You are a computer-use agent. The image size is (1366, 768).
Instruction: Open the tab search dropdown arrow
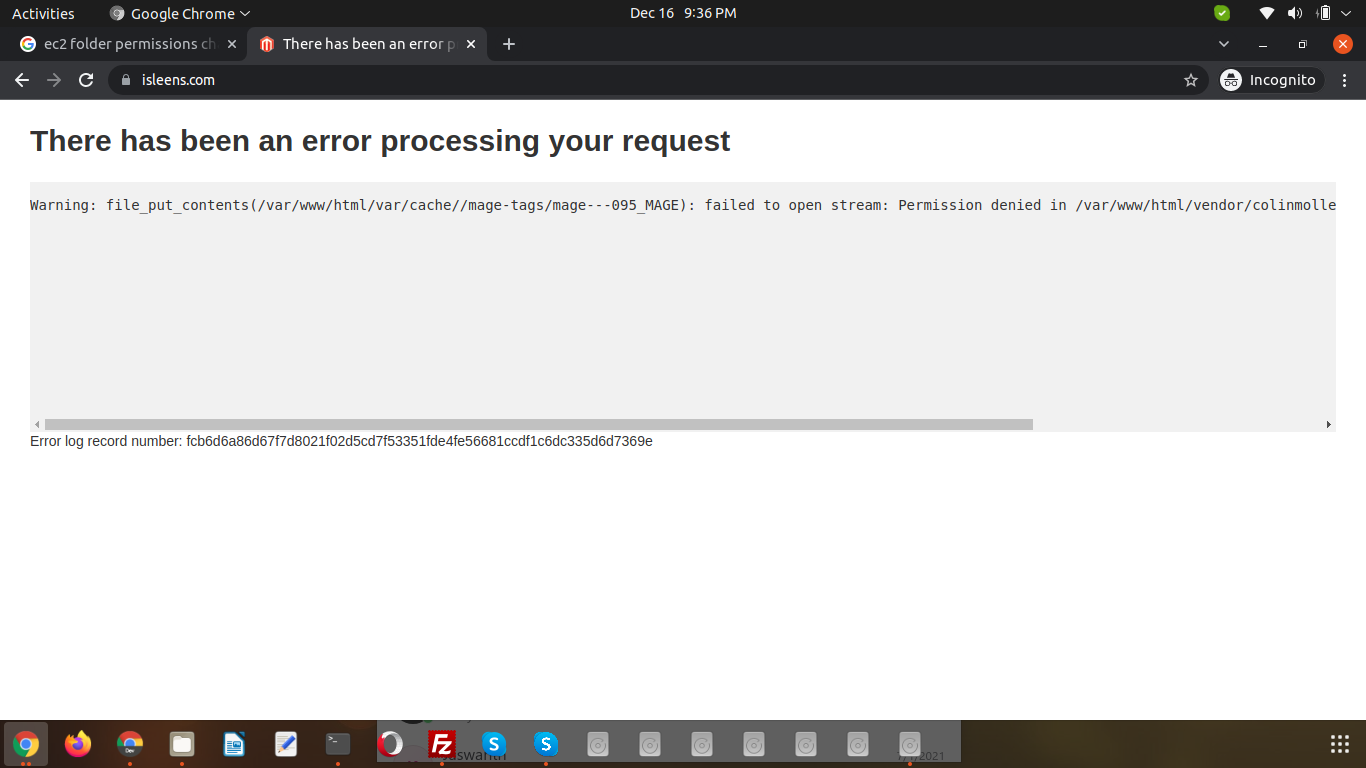[x=1224, y=44]
